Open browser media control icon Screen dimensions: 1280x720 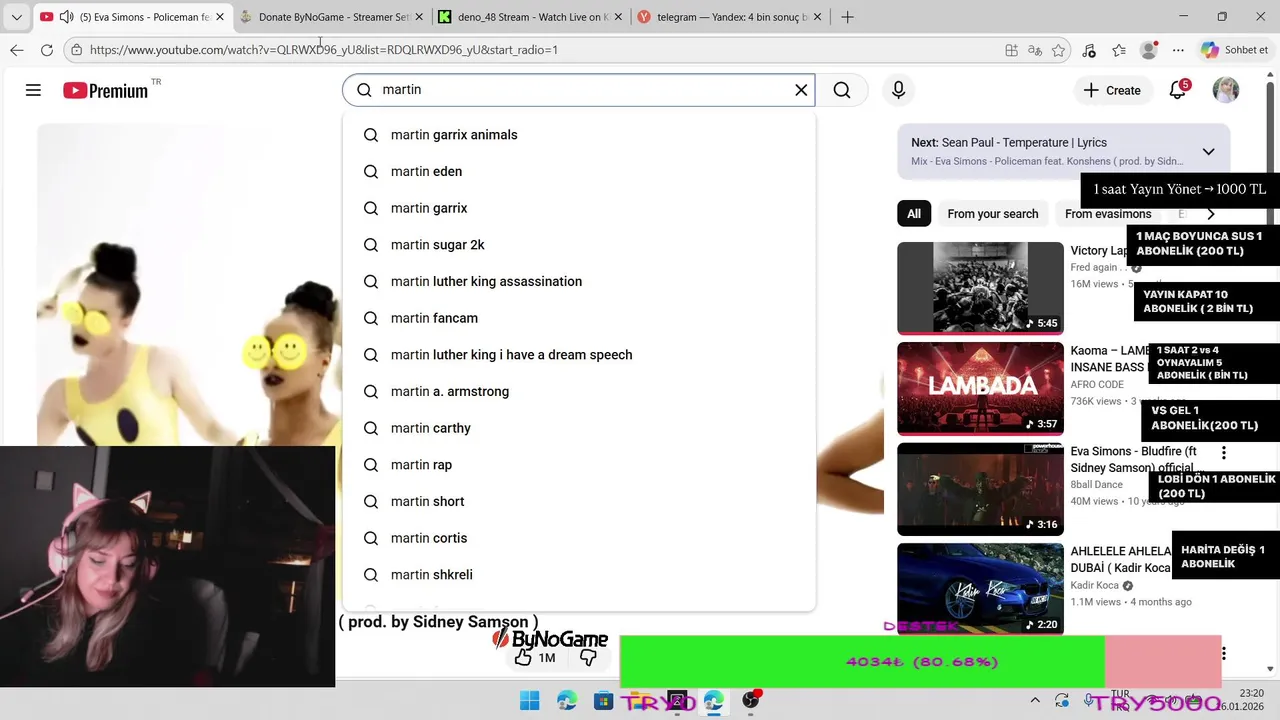click(x=1089, y=50)
